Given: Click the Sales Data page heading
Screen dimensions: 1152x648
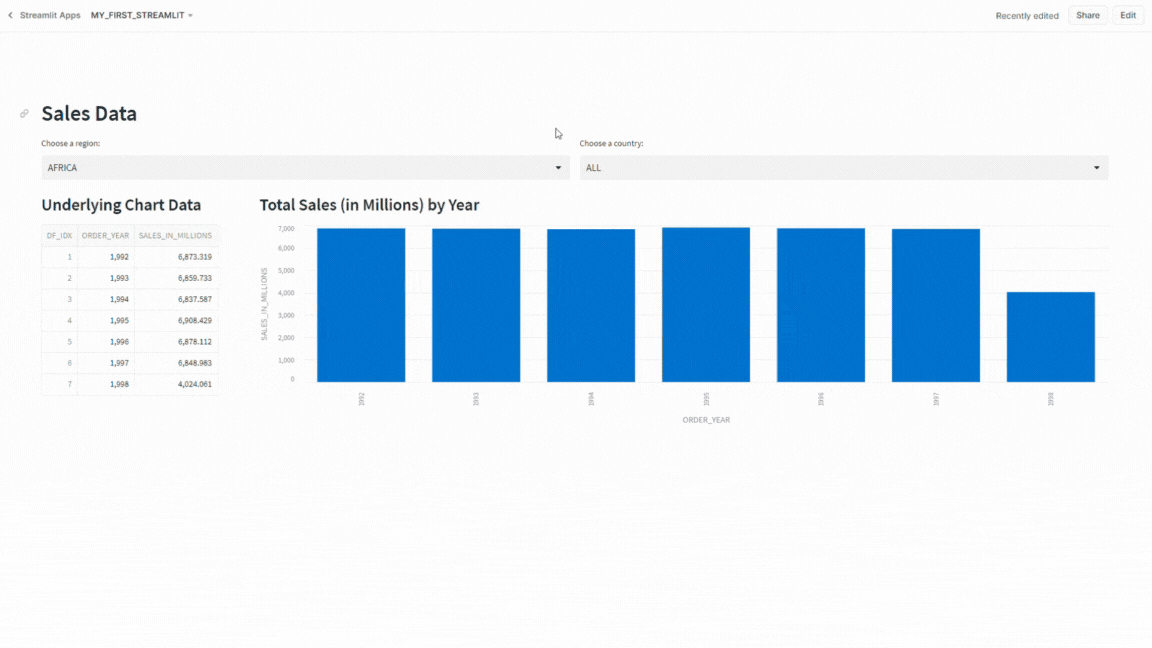Looking at the screenshot, I should pyautogui.click(x=89, y=114).
